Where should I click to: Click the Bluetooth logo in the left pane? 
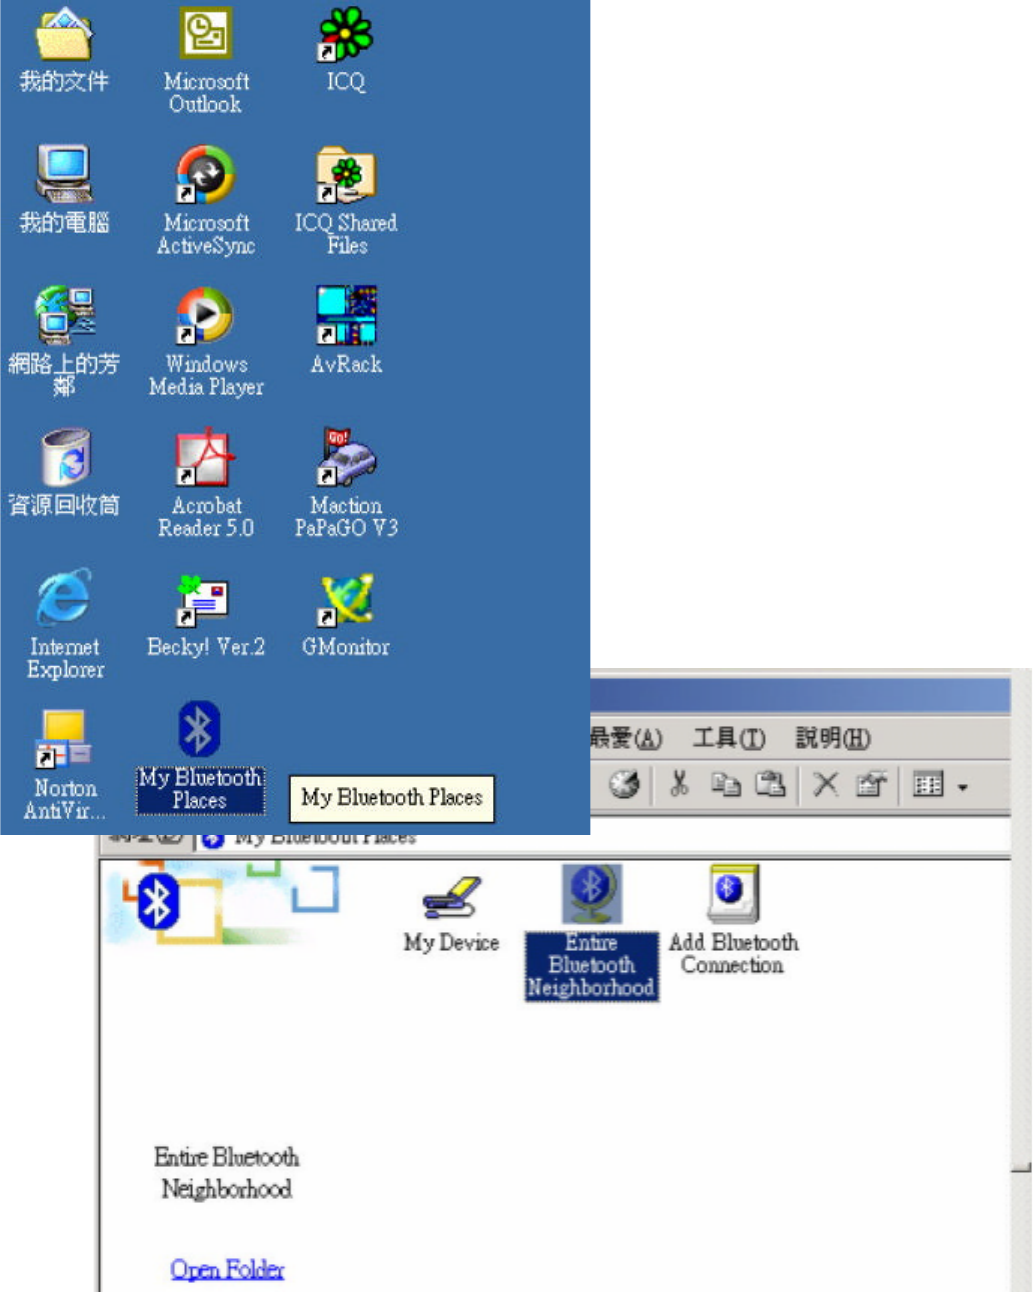[x=157, y=901]
